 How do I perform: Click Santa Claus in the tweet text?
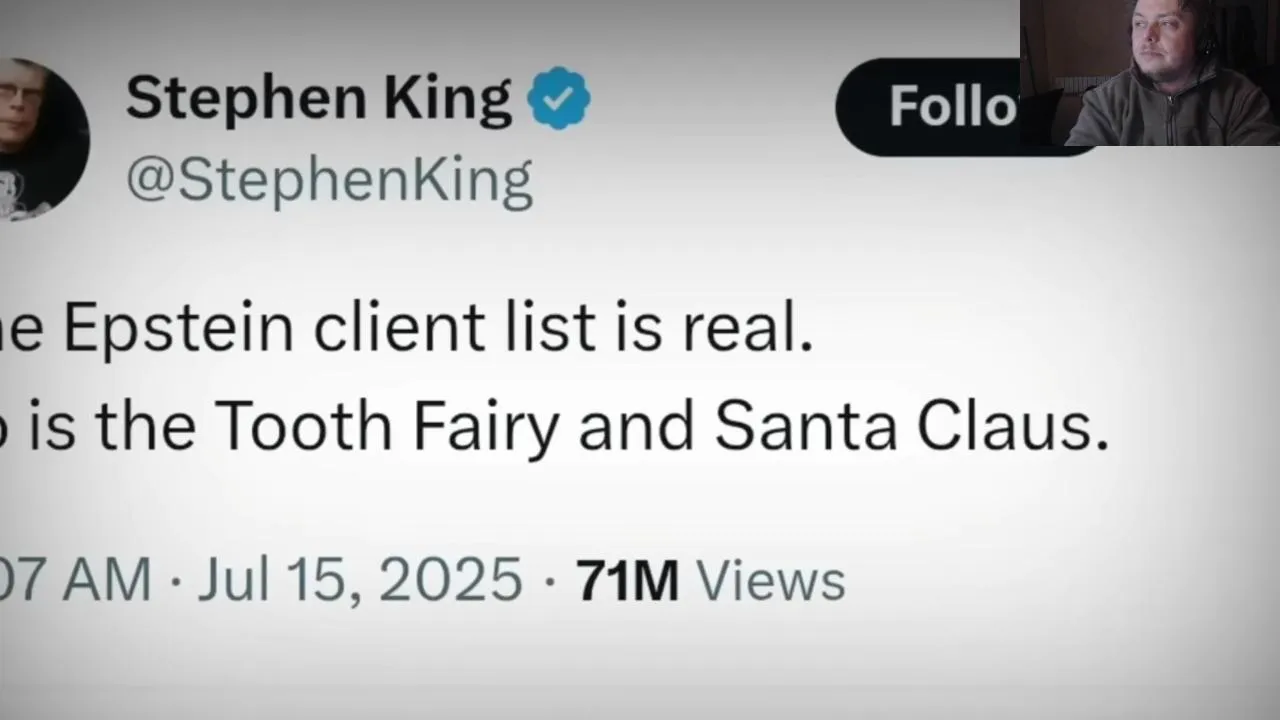pos(912,426)
